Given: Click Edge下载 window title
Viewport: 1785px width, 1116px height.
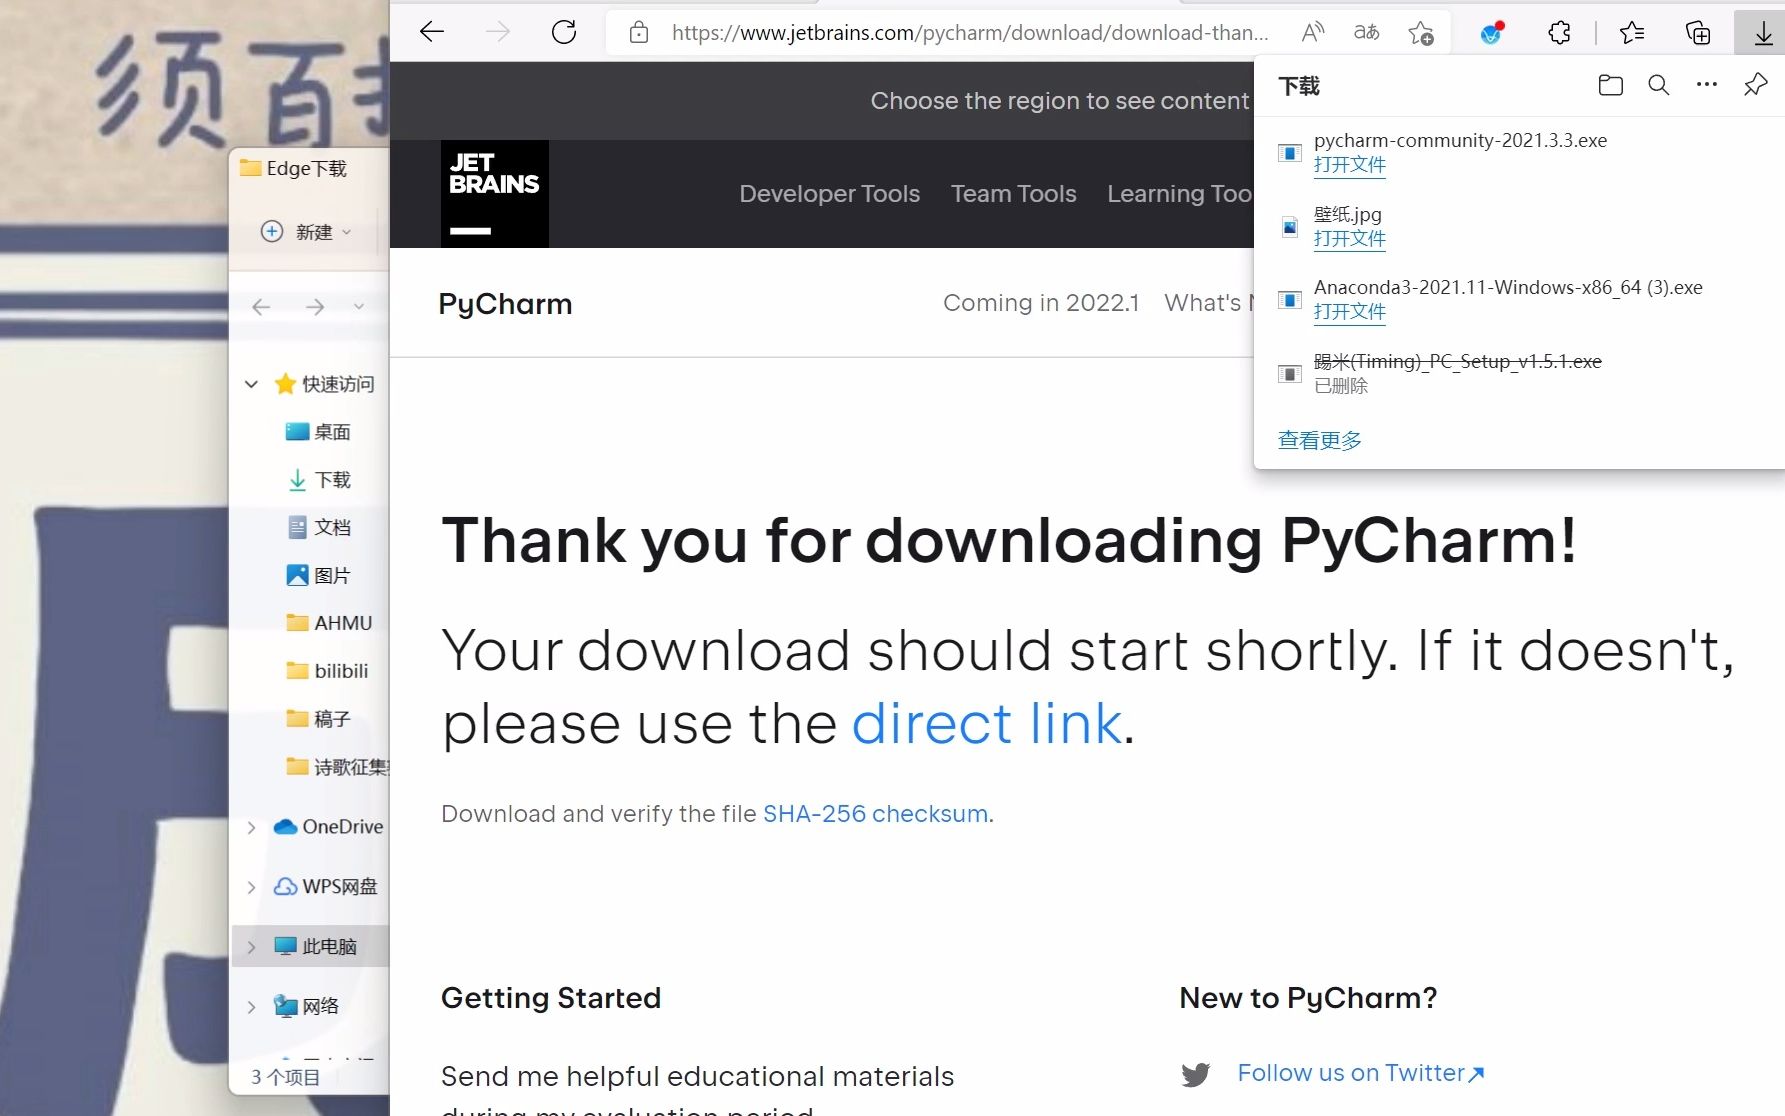Looking at the screenshot, I should click(306, 169).
